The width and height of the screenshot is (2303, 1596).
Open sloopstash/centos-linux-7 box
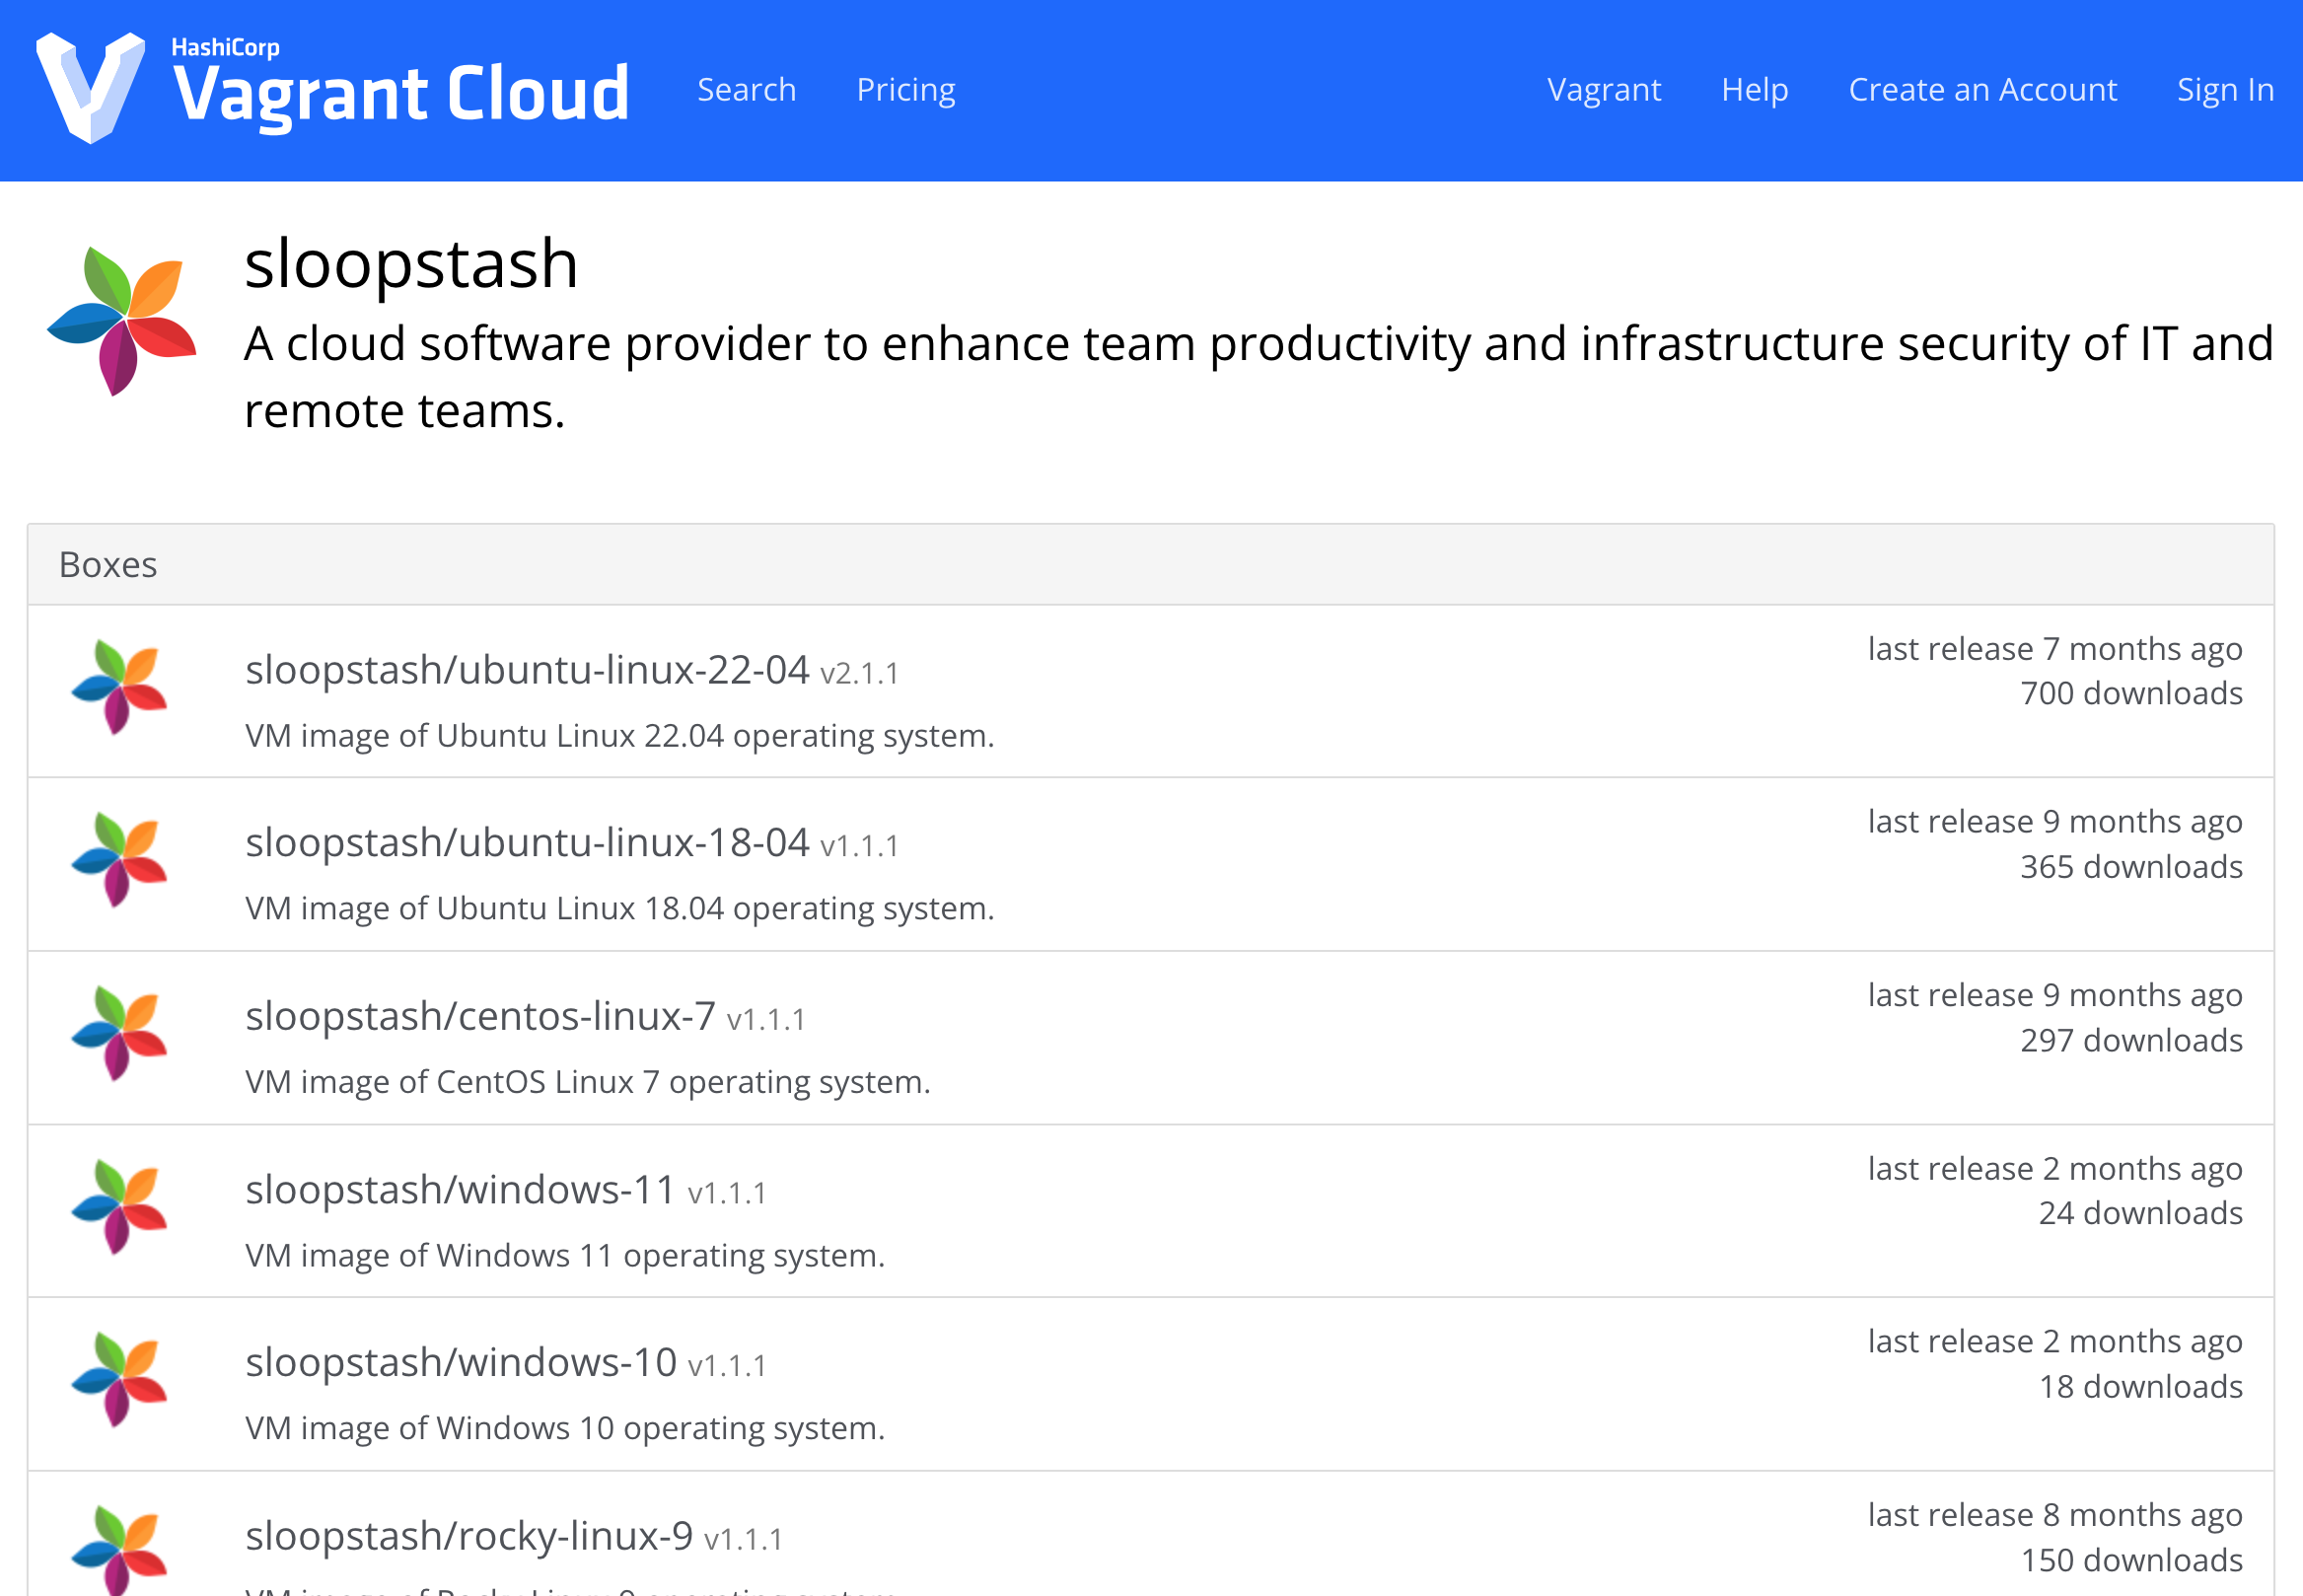click(480, 1016)
